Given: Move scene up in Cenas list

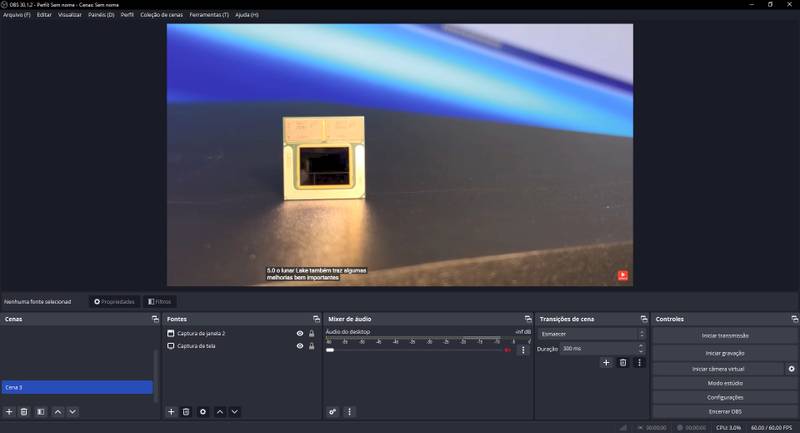Looking at the screenshot, I should 58,412.
